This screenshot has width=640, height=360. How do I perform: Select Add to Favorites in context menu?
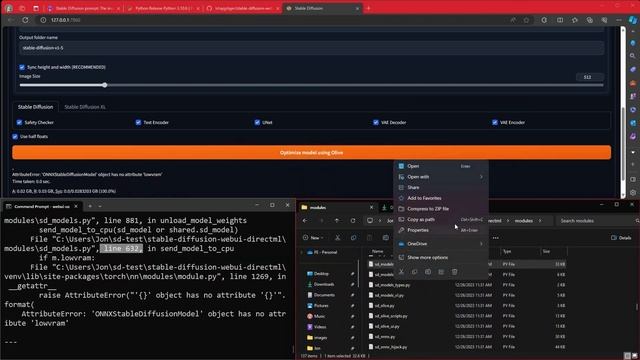[441, 198]
